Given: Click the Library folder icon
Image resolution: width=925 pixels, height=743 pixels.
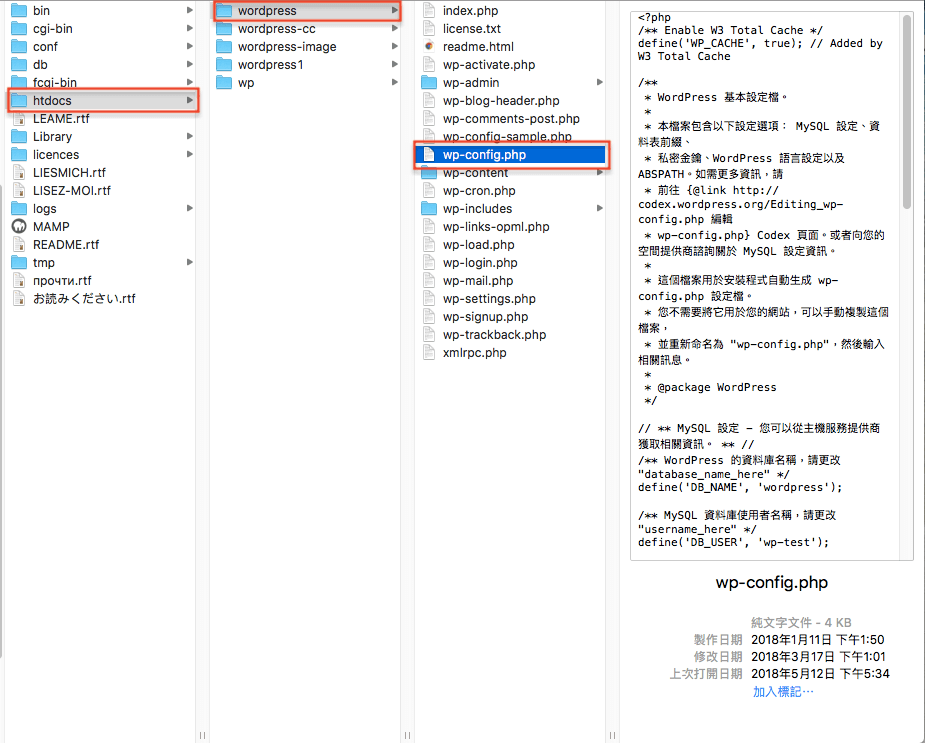Looking at the screenshot, I should click(19, 136).
